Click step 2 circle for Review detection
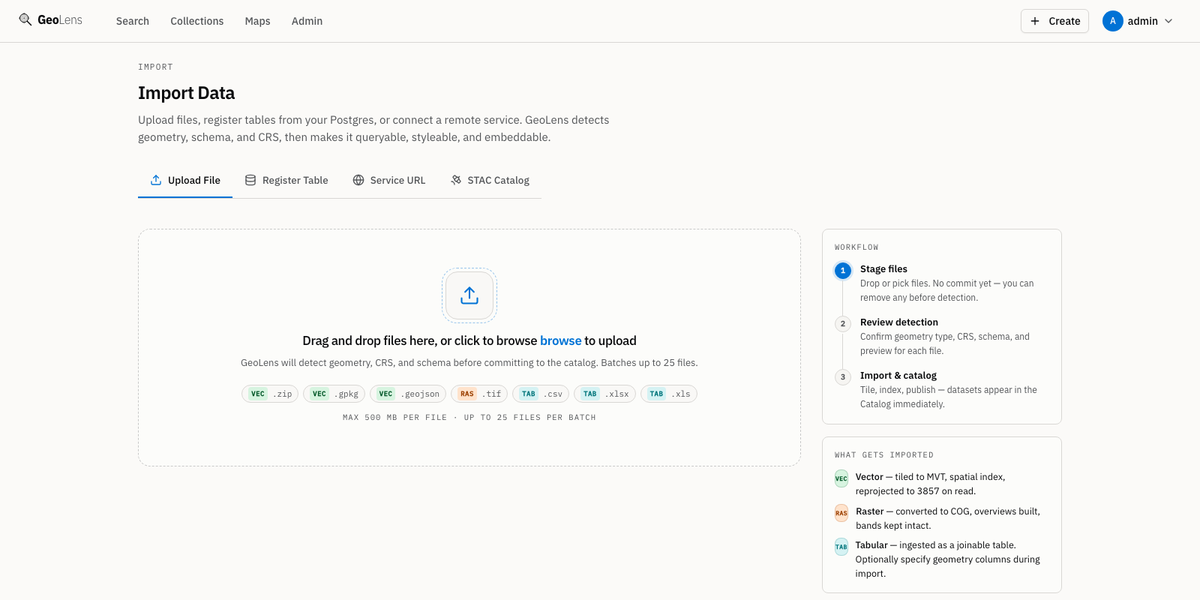The width and height of the screenshot is (1200, 600). pyautogui.click(x=843, y=323)
